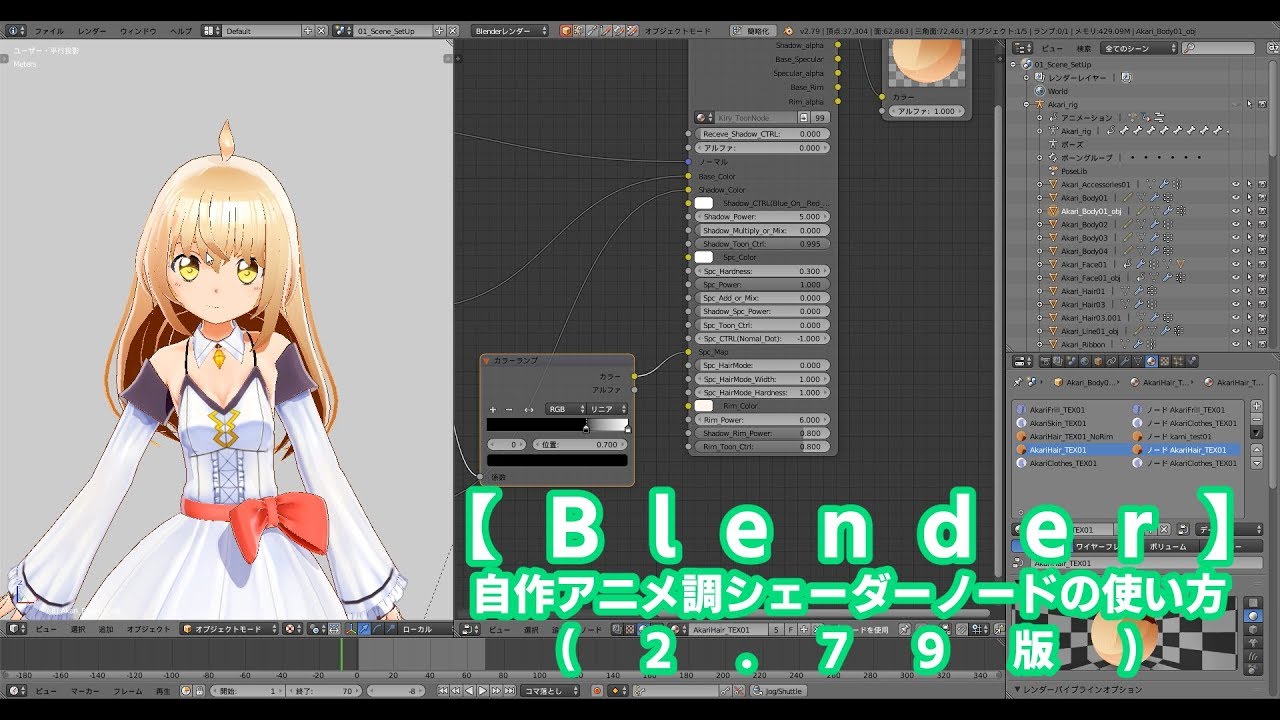Open the color ramp RGB mode dropdown
Screen dimensions: 1280x720
pos(566,410)
